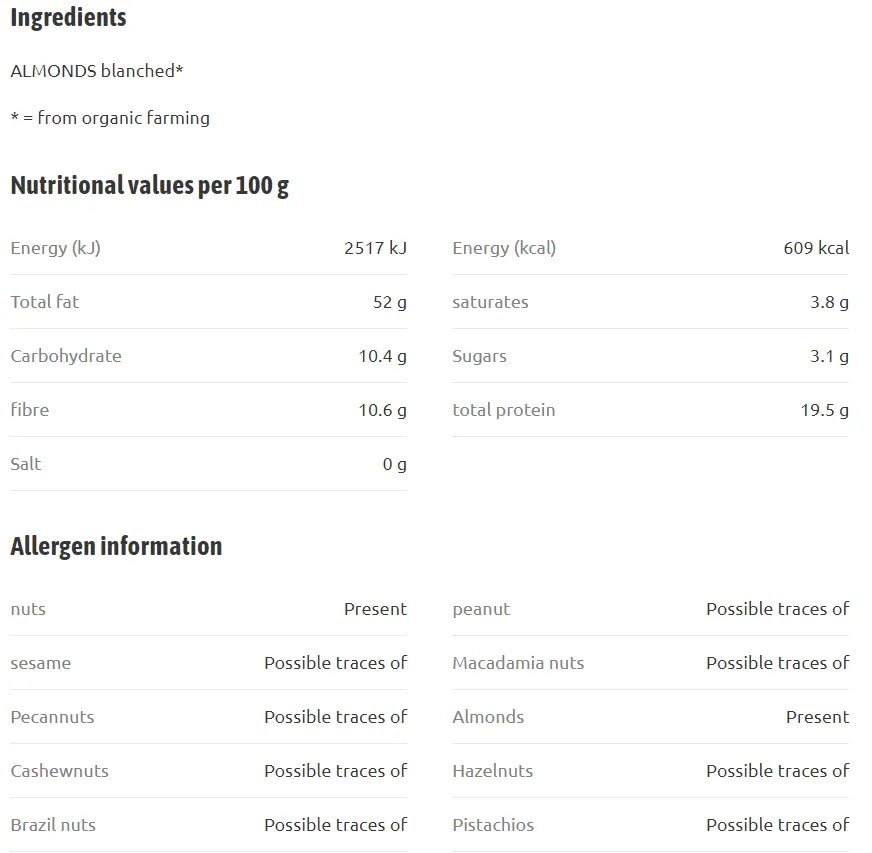Click the organic farming footnote text
This screenshot has height=853, width=872.
point(110,118)
